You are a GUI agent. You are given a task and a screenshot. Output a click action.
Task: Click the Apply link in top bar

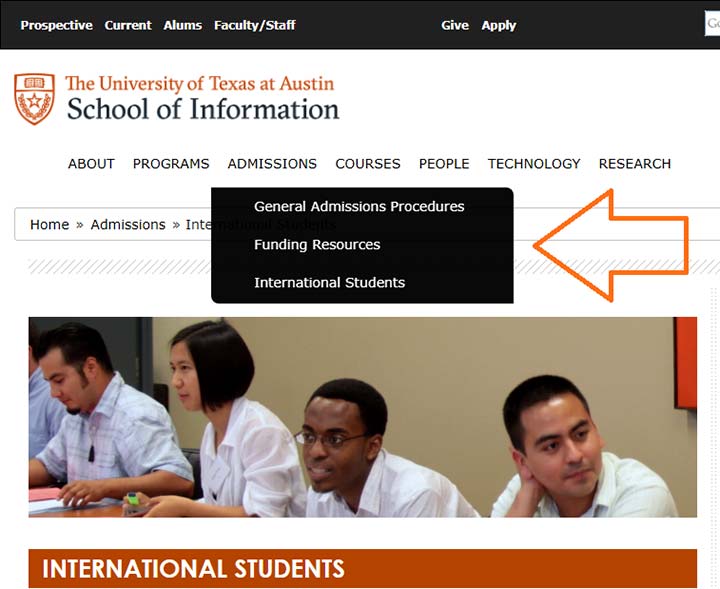499,26
